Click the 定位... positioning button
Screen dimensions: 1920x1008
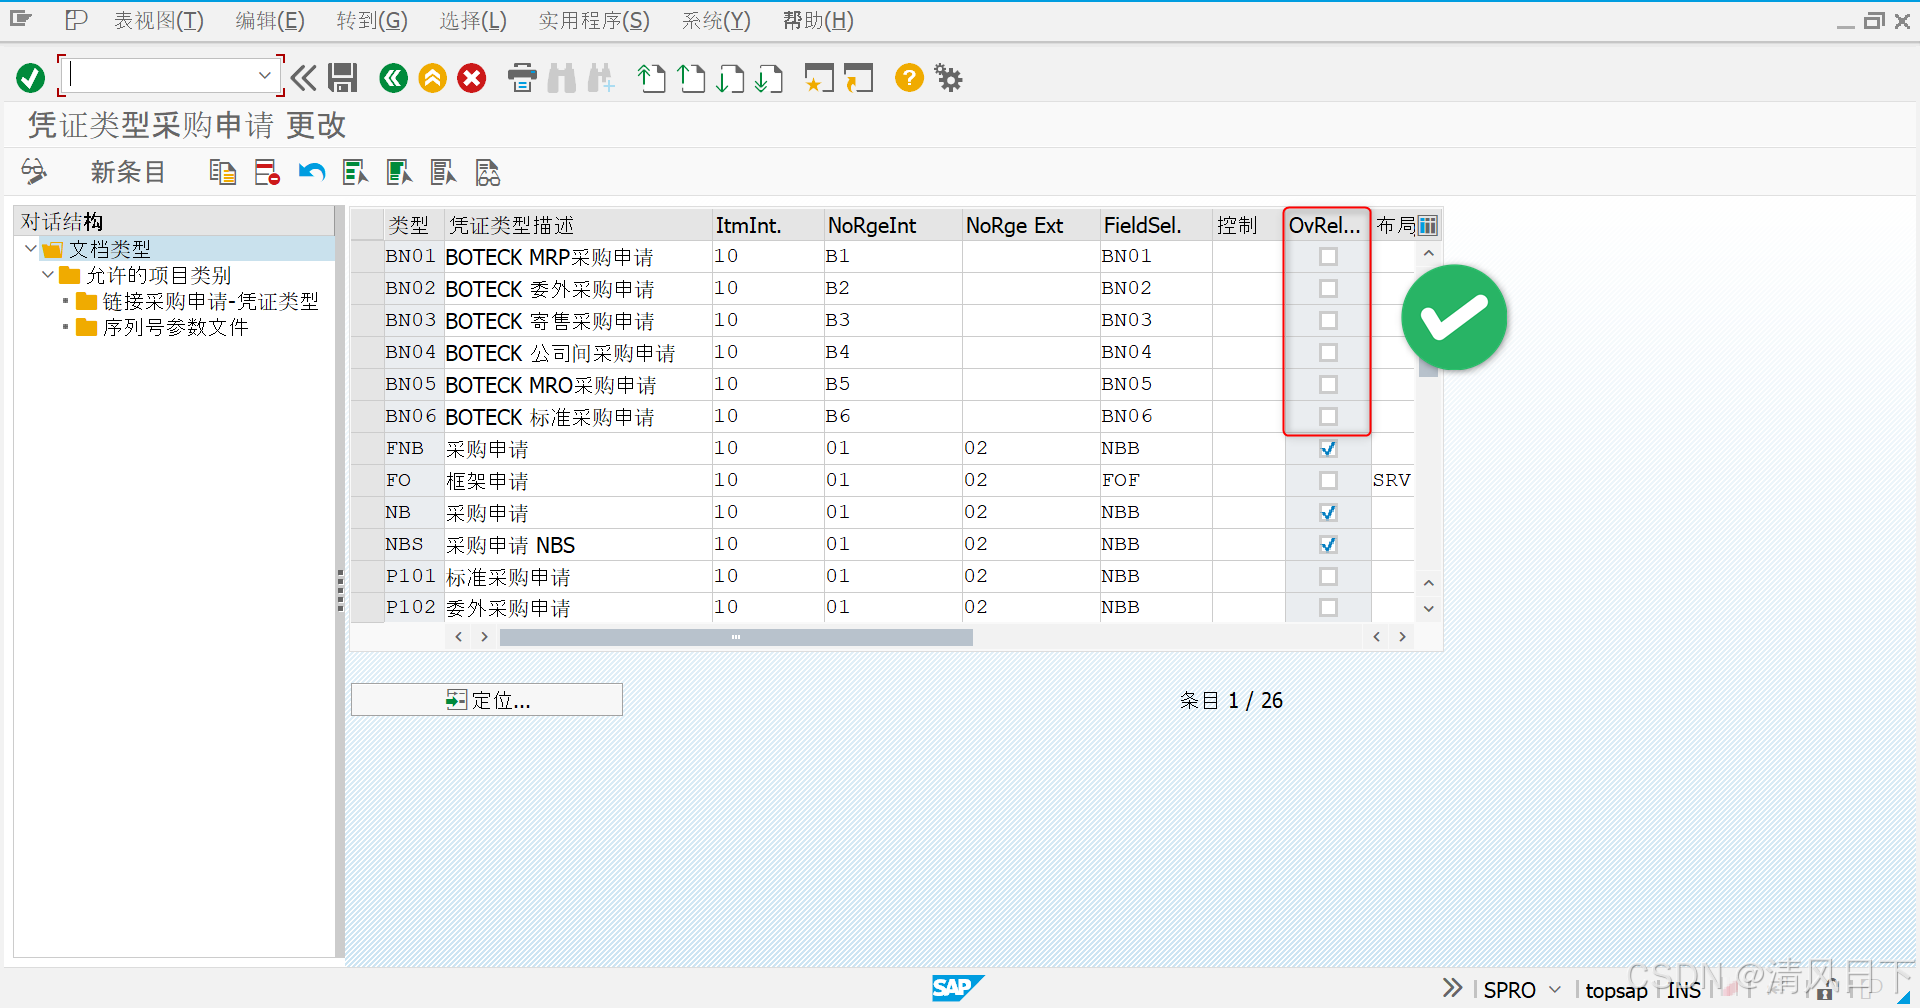point(487,699)
